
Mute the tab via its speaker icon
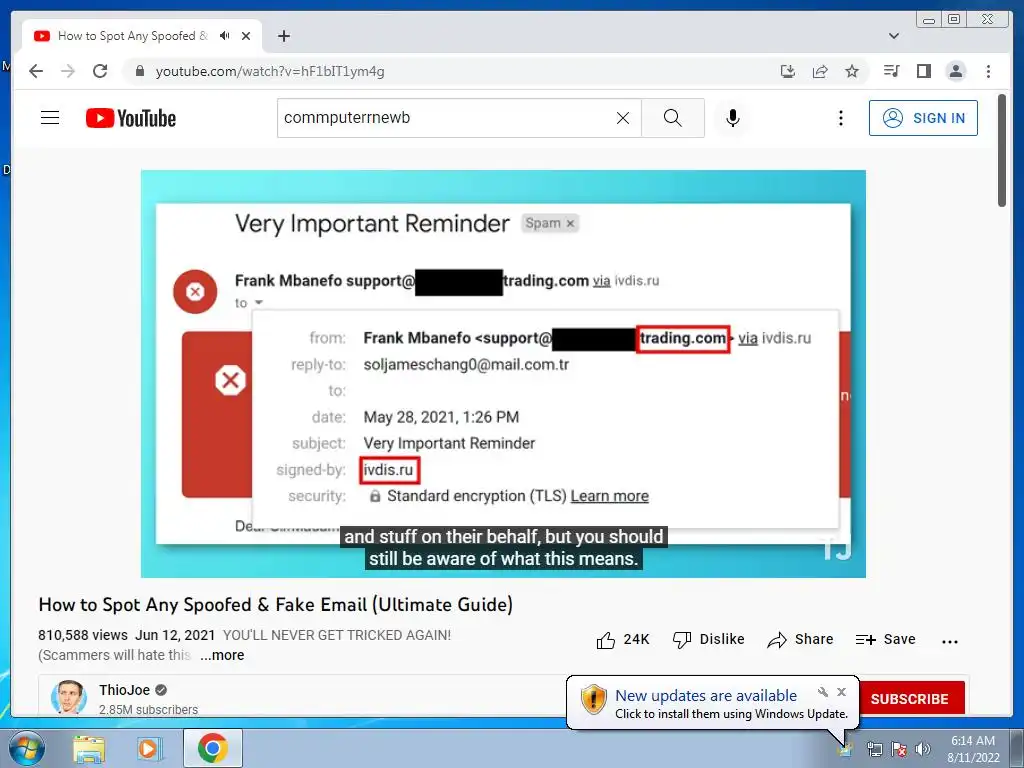[225, 36]
